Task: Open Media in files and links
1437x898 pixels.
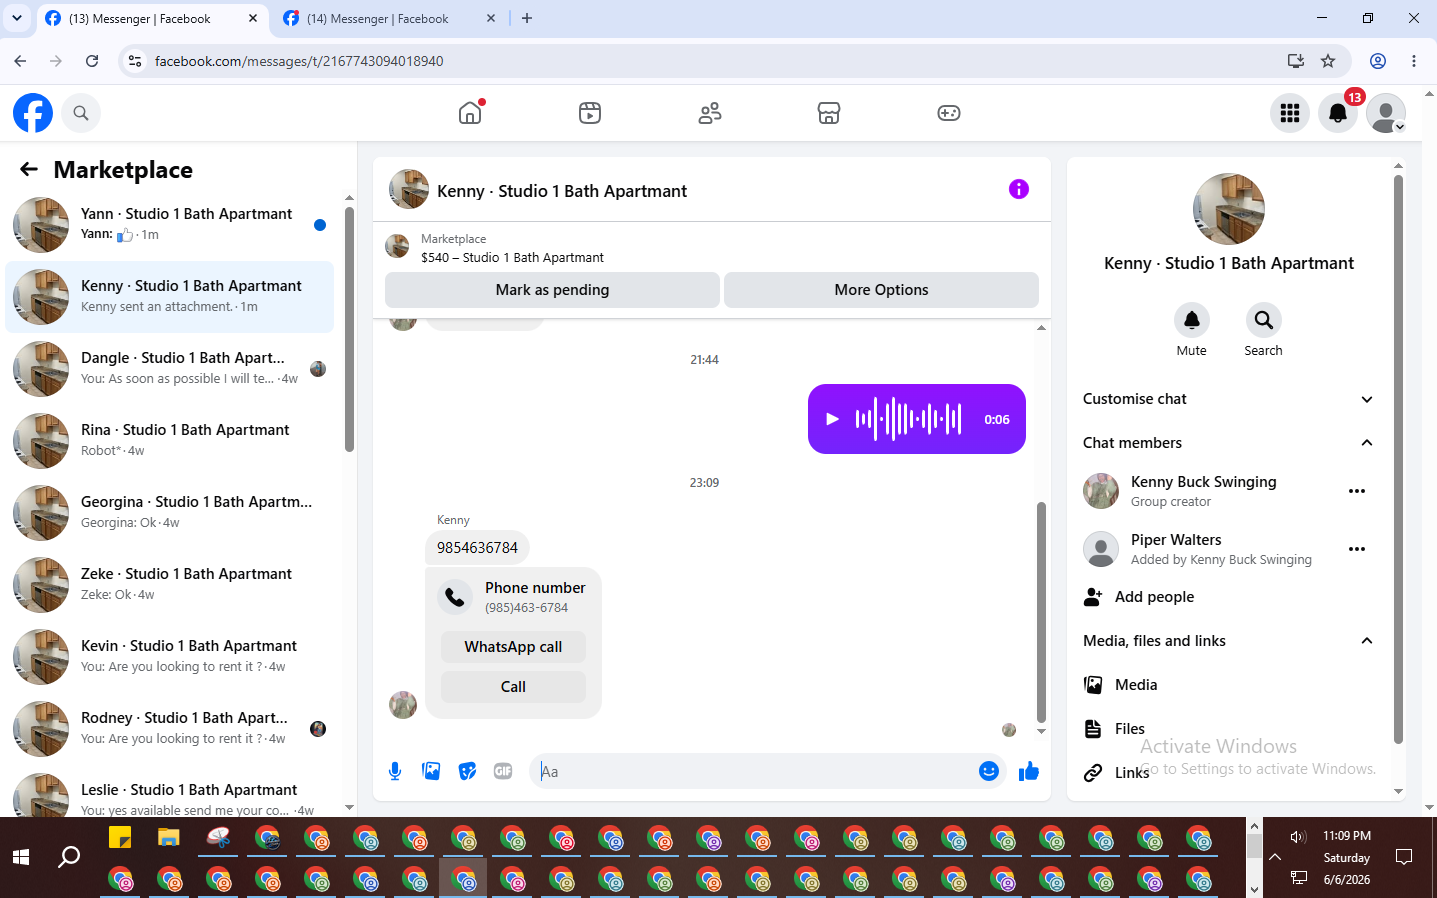Action: pyautogui.click(x=1228, y=685)
